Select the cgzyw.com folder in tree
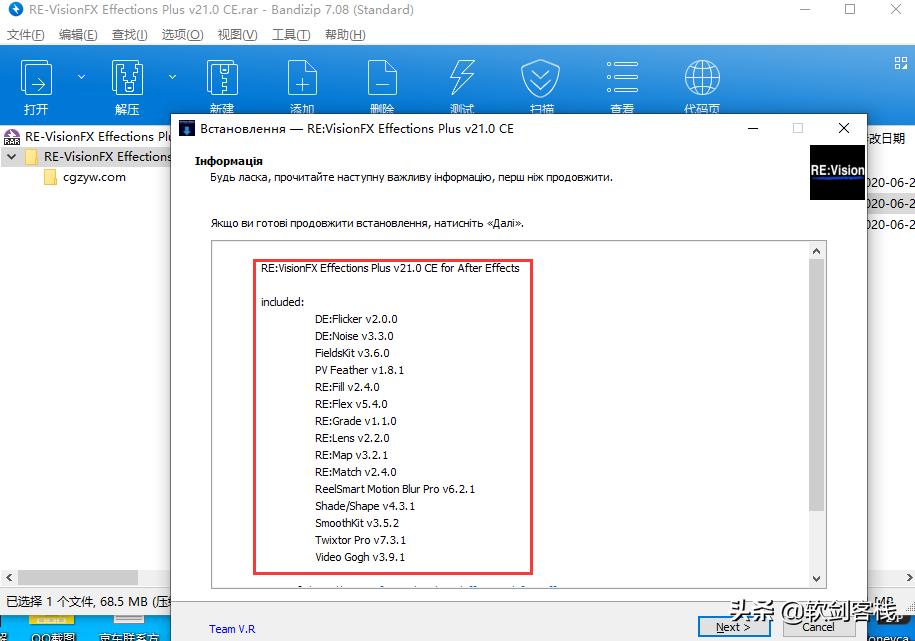The width and height of the screenshot is (915, 641). [x=94, y=177]
